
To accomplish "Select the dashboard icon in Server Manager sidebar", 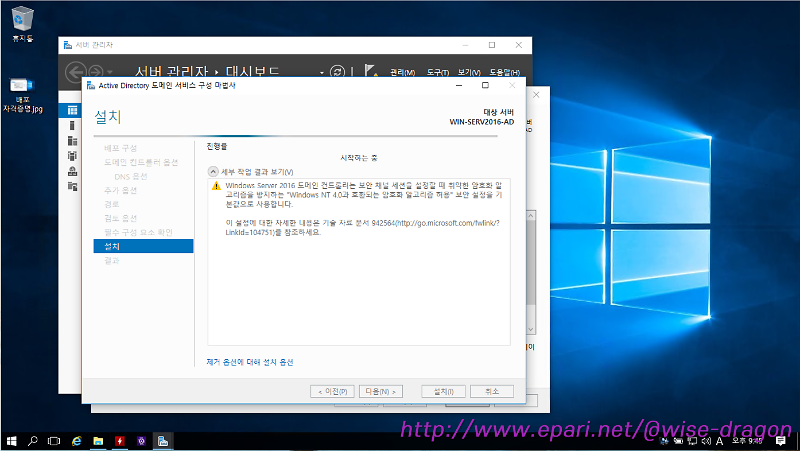I will pos(72,110).
